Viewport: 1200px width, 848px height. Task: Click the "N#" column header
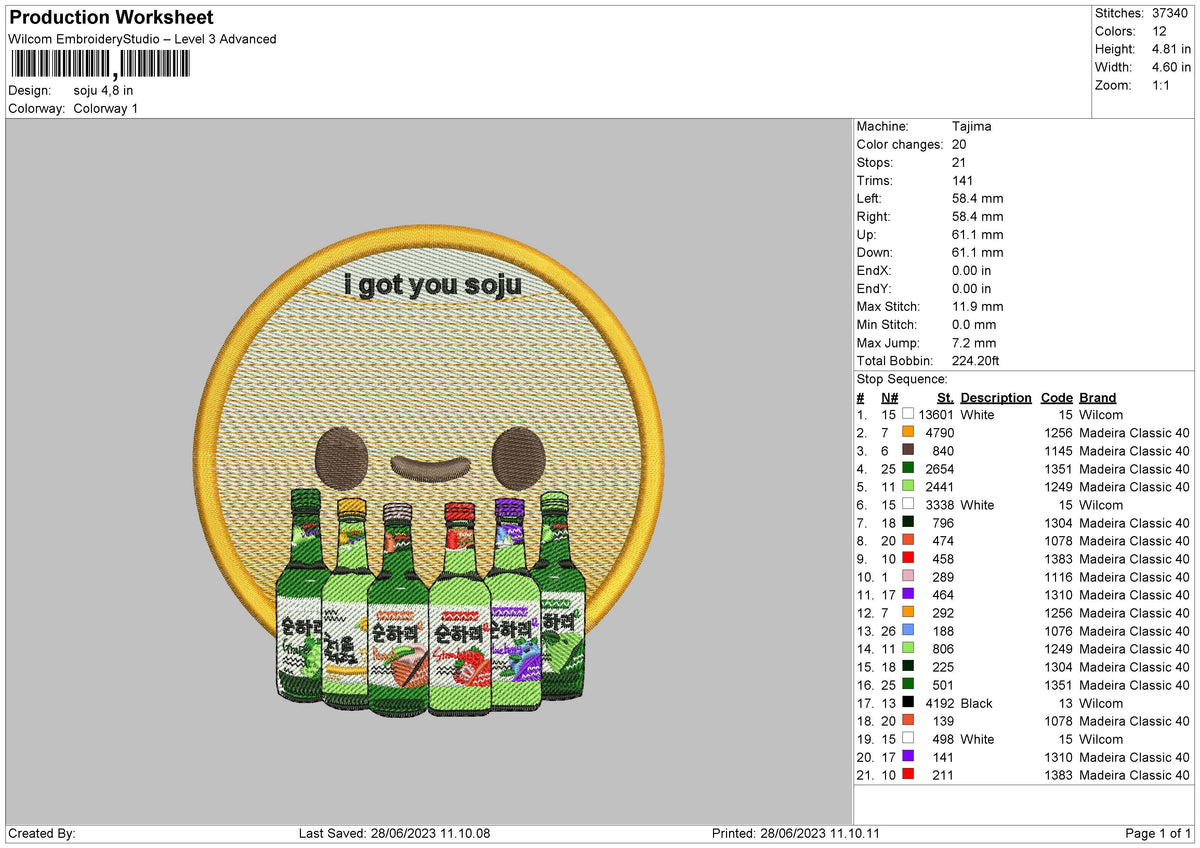[889, 397]
